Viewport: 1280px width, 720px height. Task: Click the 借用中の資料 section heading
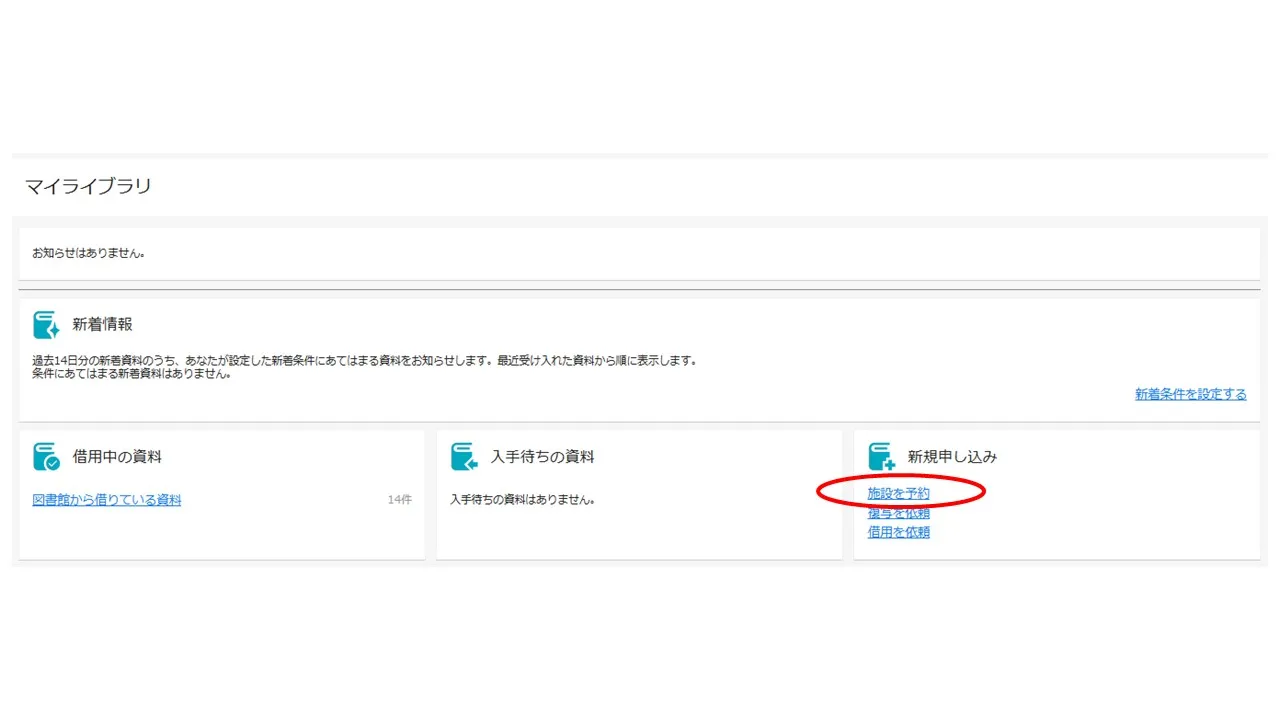(x=117, y=457)
